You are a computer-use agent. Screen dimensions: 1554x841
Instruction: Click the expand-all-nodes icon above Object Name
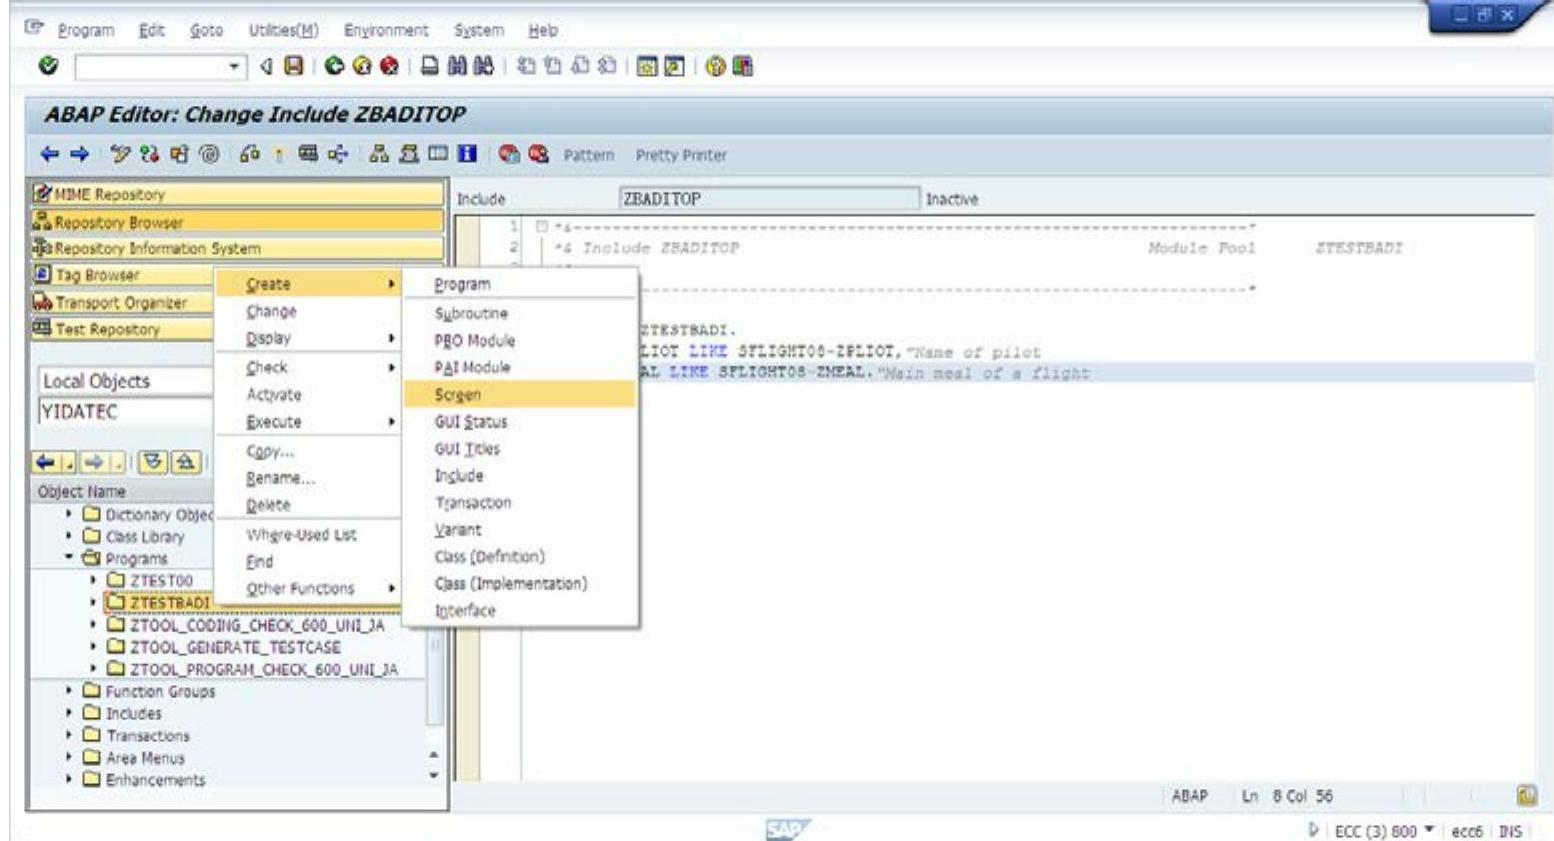point(153,462)
